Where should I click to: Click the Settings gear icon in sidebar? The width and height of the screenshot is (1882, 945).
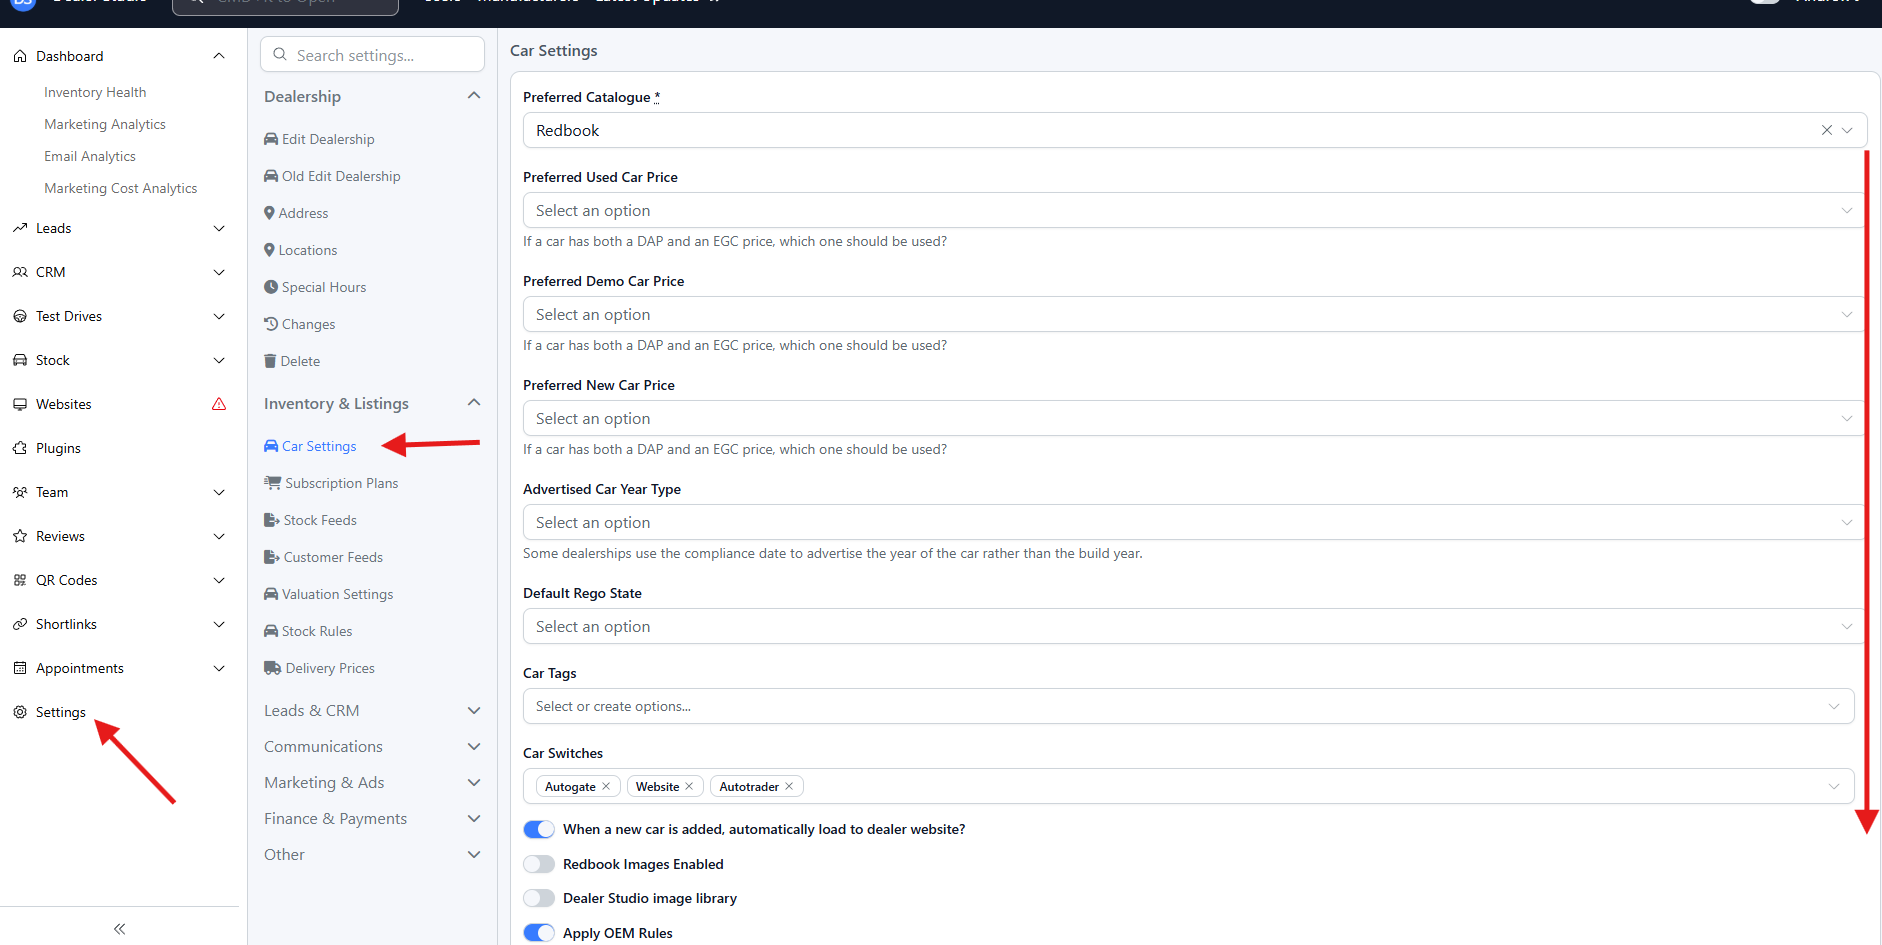coord(20,712)
